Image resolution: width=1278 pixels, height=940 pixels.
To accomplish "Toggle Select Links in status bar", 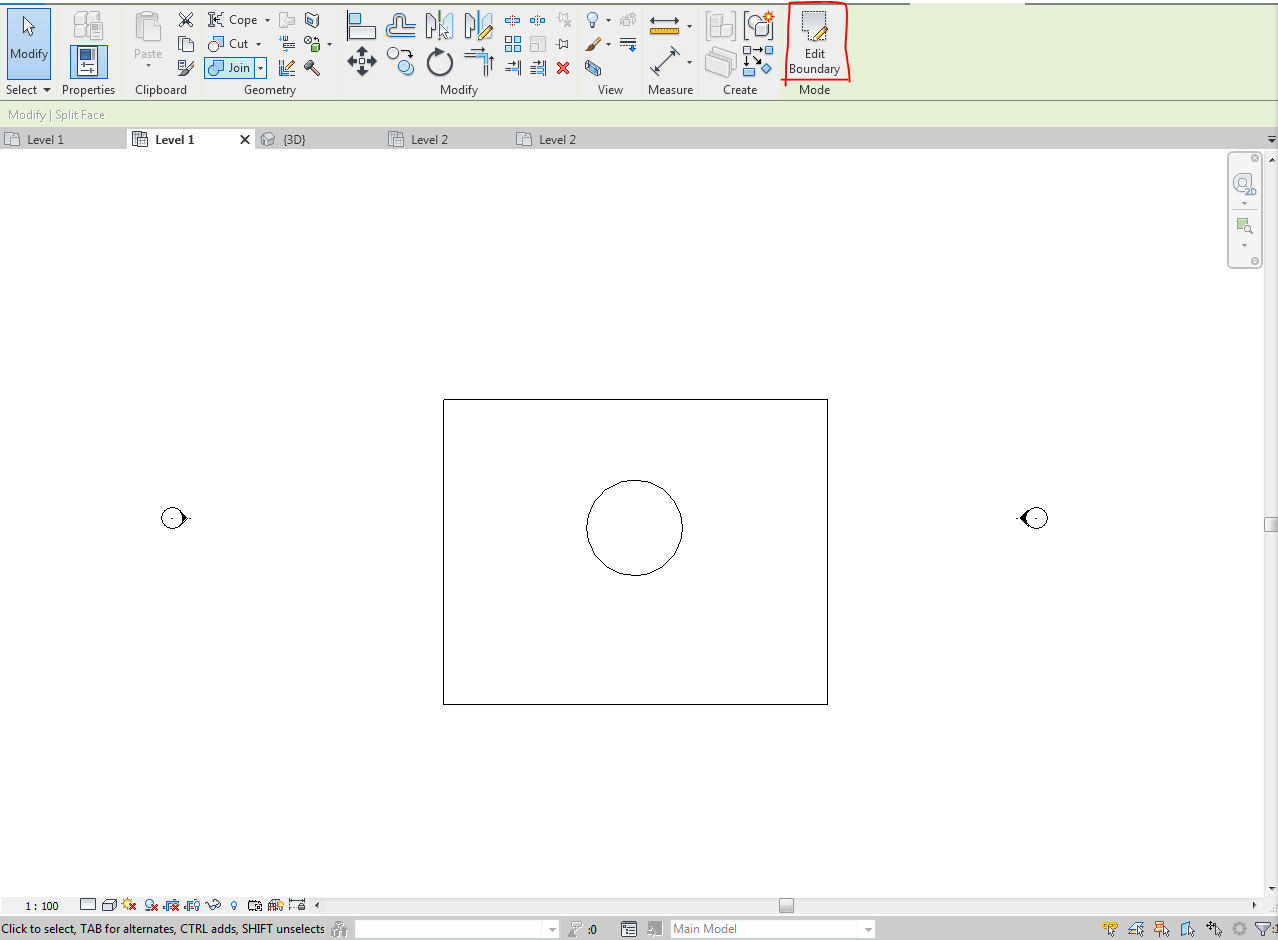I will pos(1110,929).
